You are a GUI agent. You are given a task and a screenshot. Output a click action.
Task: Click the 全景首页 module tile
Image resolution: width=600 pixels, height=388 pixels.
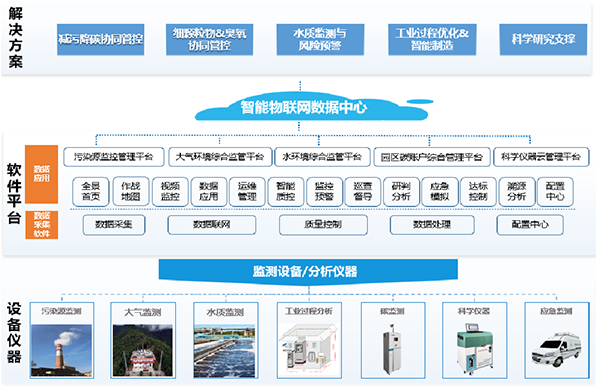pyautogui.click(x=91, y=192)
